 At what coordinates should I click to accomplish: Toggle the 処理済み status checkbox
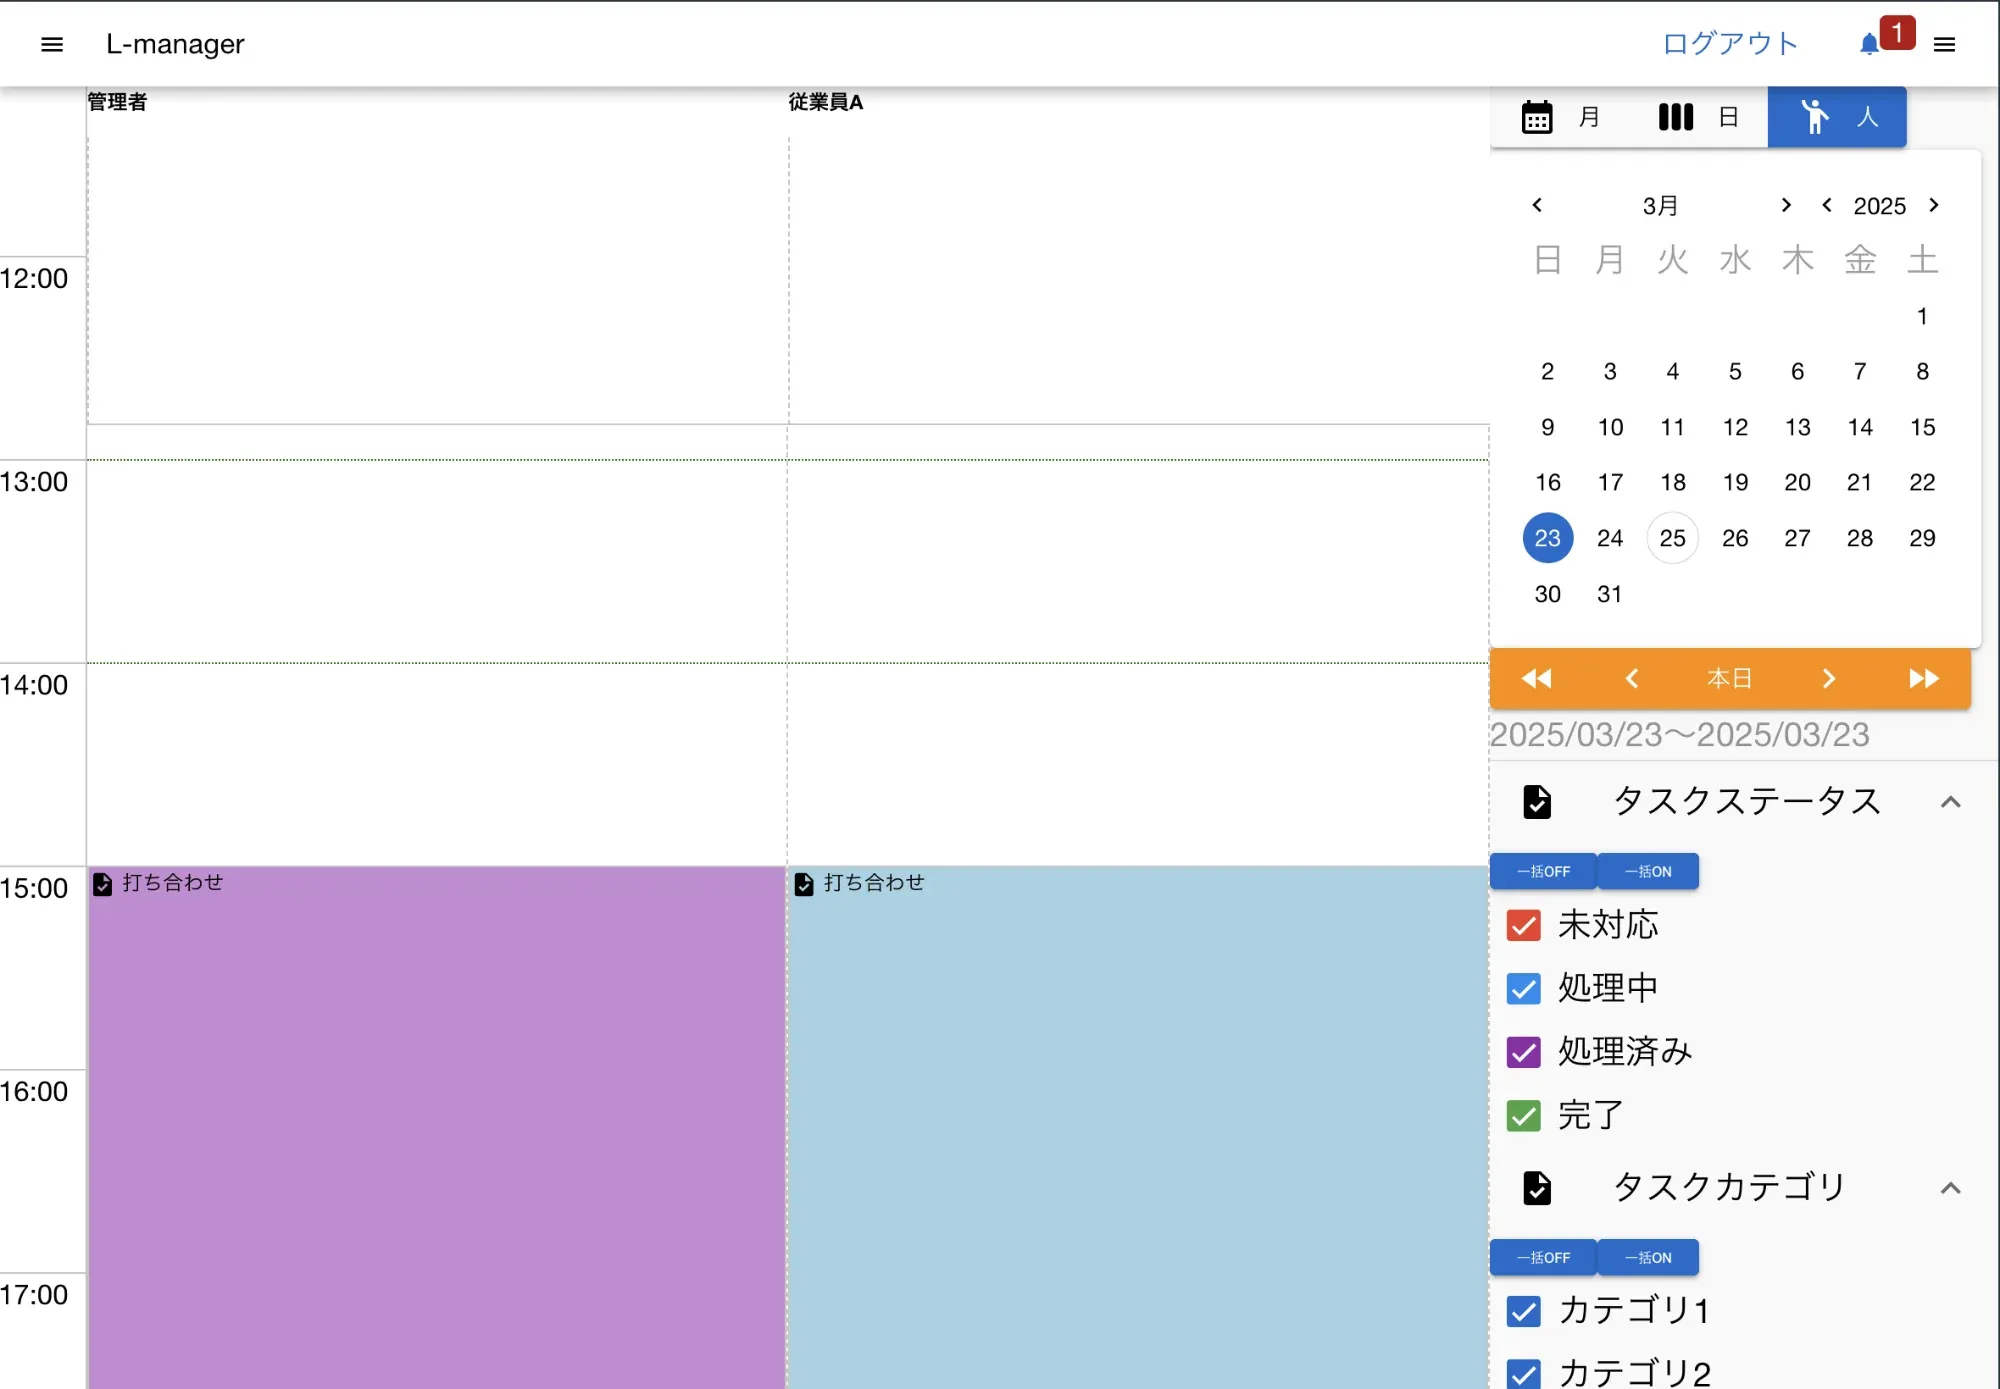[x=1523, y=1052]
